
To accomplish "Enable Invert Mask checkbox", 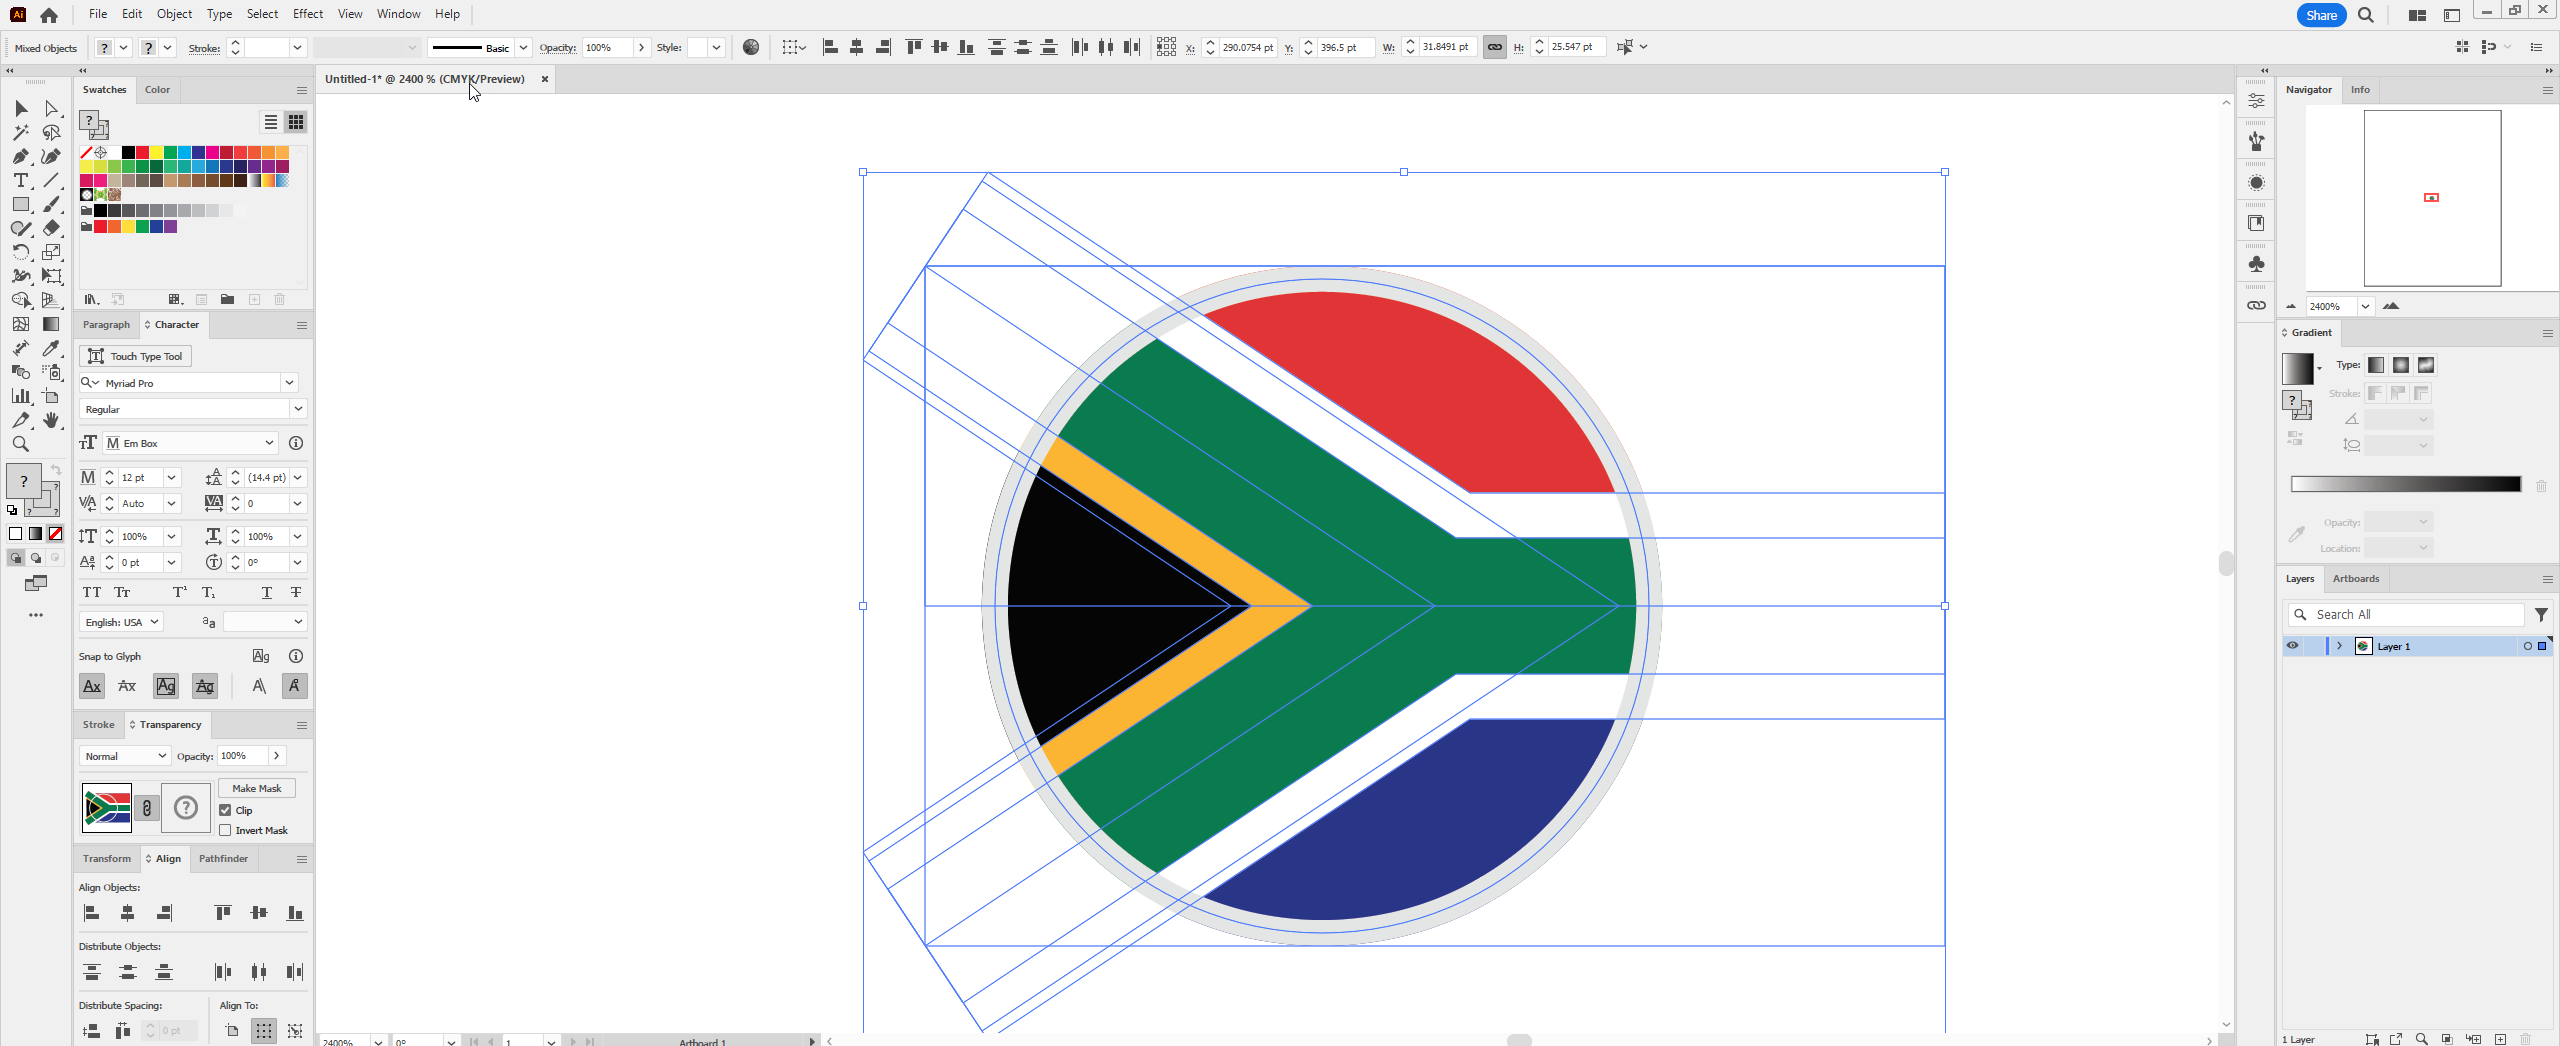I will pos(225,831).
